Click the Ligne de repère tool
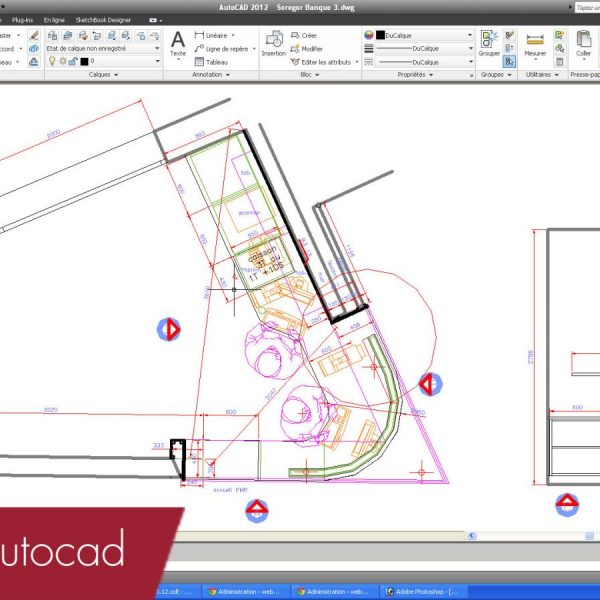Viewport: 600px width, 600px height. (x=224, y=48)
